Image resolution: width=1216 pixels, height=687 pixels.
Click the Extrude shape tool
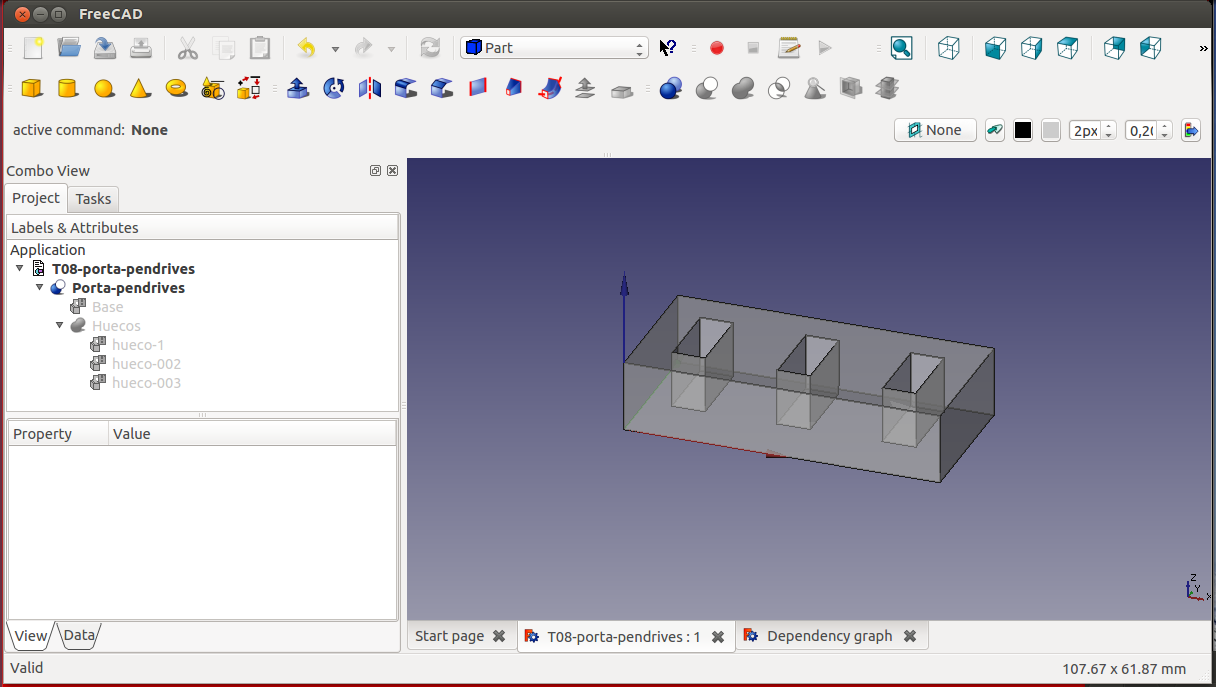point(298,89)
